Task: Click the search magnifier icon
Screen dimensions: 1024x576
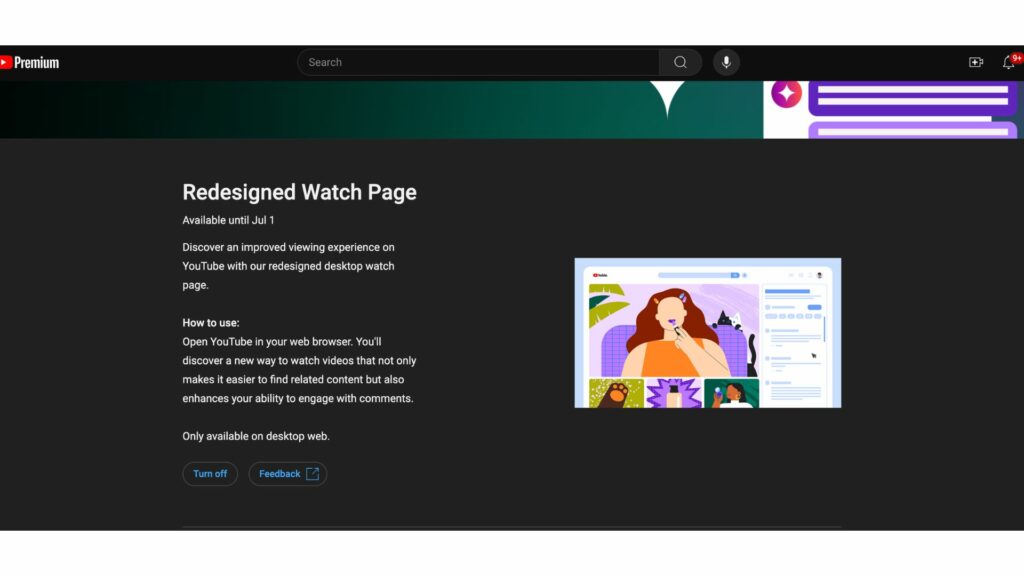Action: 680,62
